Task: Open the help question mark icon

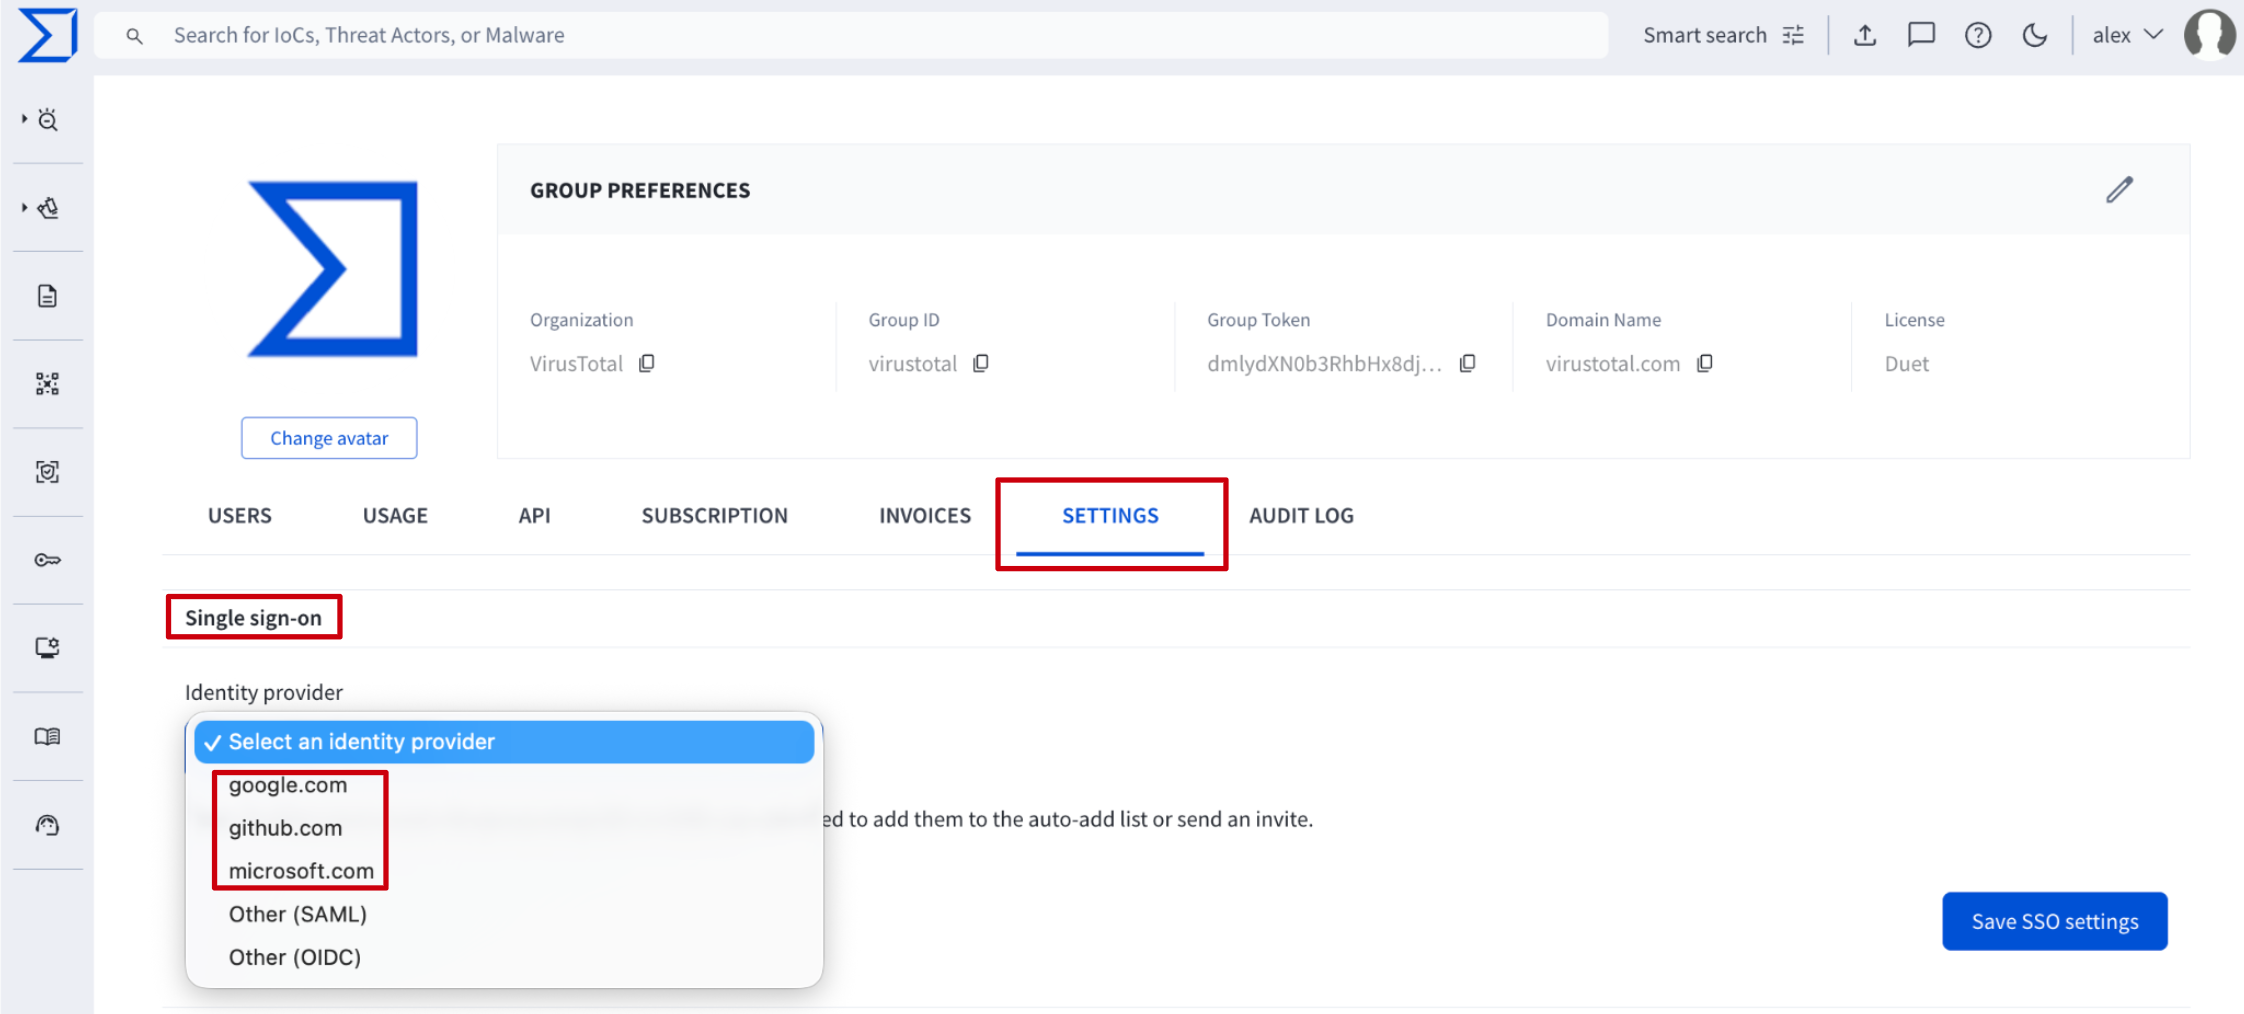Action: (x=1978, y=36)
